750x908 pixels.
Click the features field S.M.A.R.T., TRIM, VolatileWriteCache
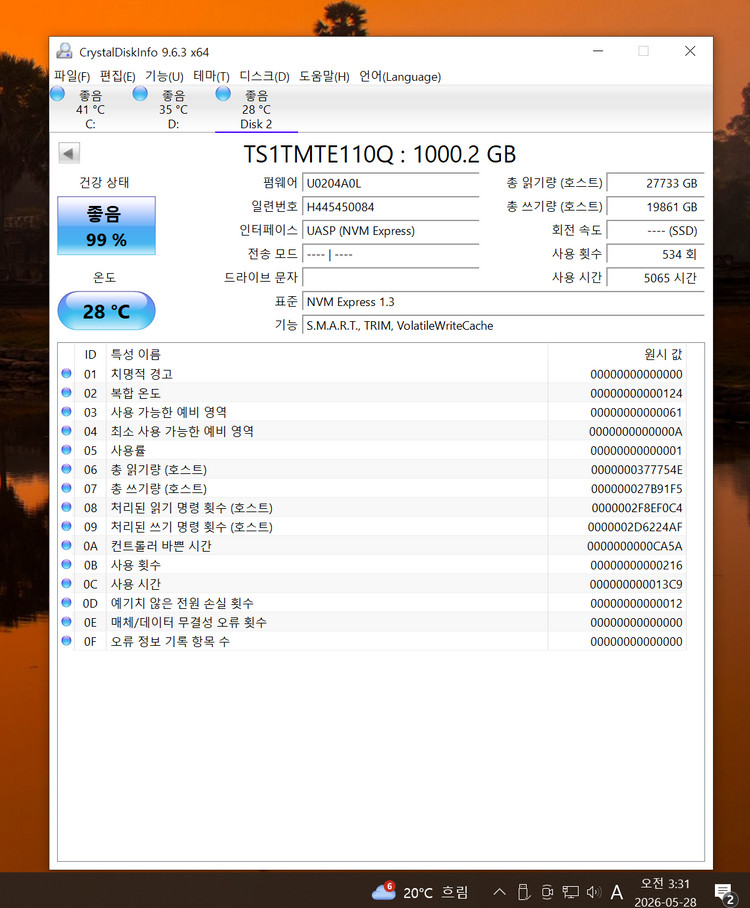point(503,325)
